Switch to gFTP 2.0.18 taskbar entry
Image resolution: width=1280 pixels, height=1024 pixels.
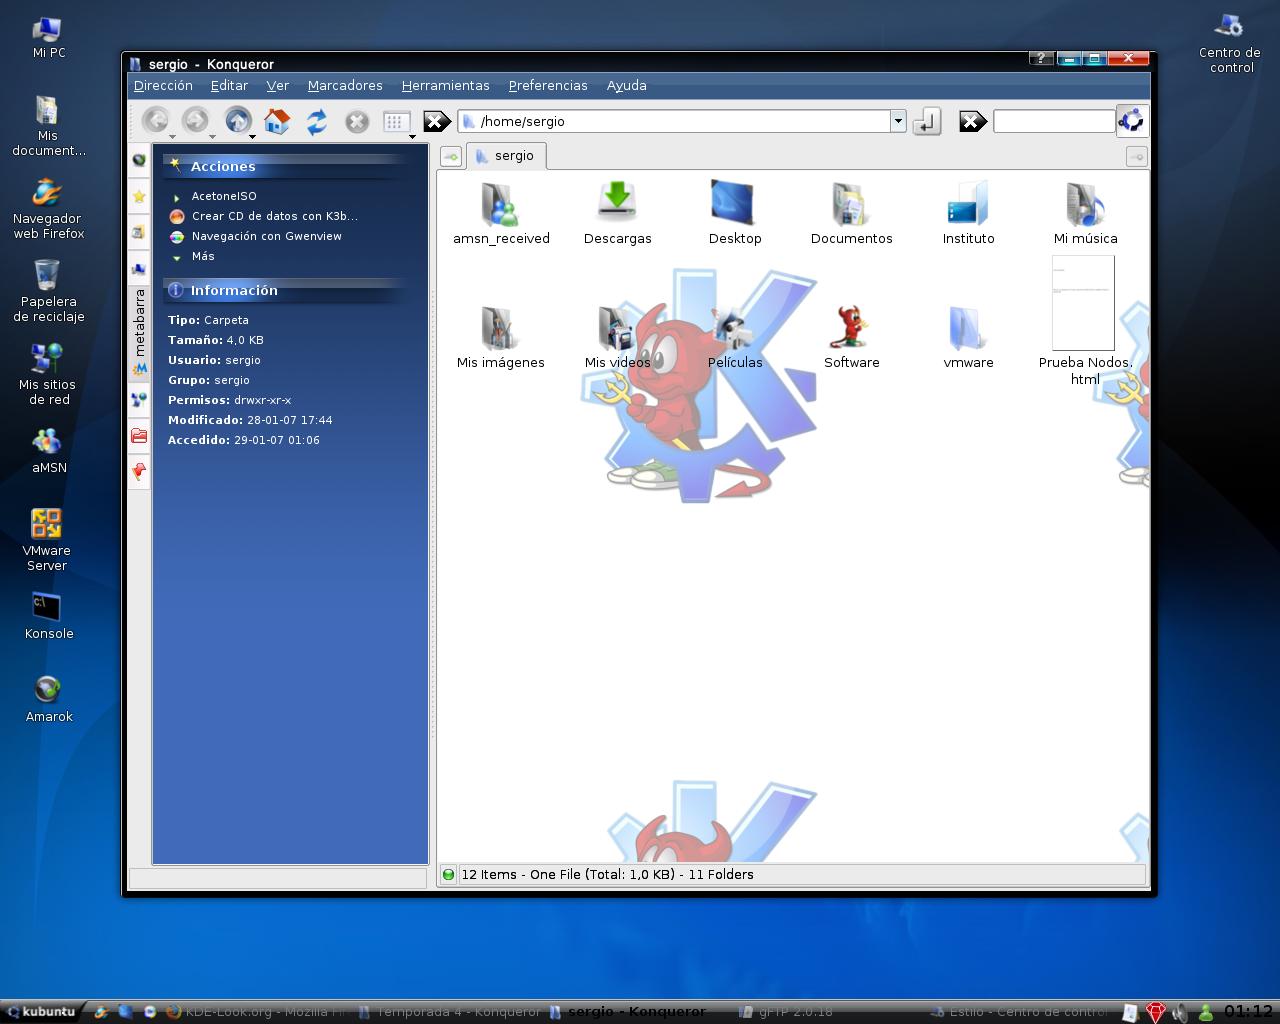point(785,1012)
